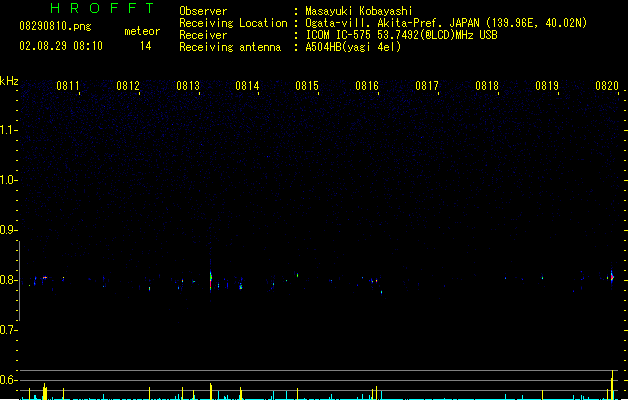Click time marker 0820
629x400 pixels.
(607, 86)
